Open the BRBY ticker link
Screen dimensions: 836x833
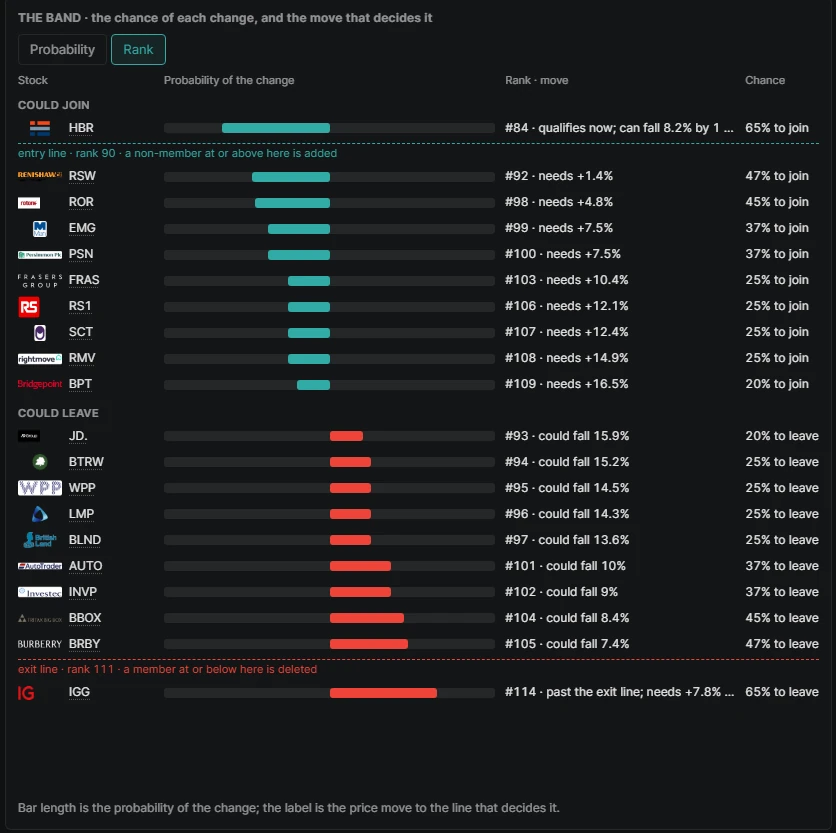[x=84, y=644]
